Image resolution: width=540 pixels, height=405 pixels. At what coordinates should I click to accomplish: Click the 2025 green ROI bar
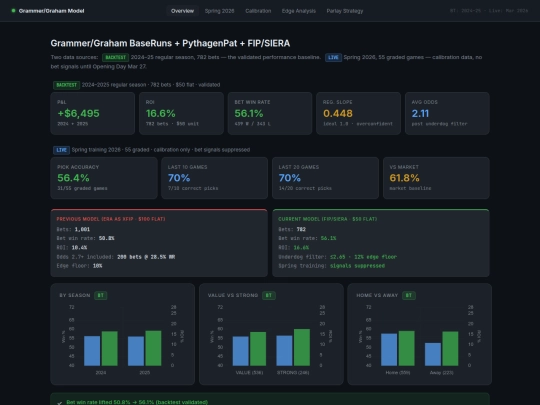point(153,348)
